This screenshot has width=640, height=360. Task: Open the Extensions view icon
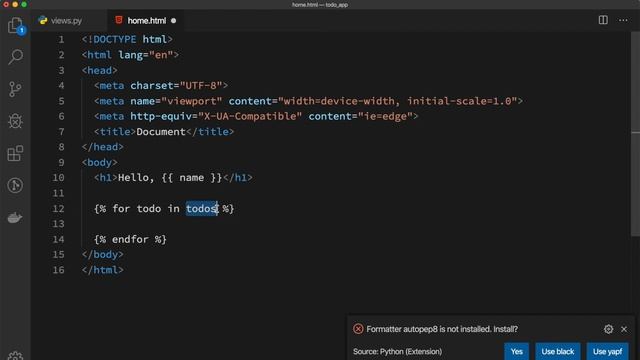pos(15,153)
